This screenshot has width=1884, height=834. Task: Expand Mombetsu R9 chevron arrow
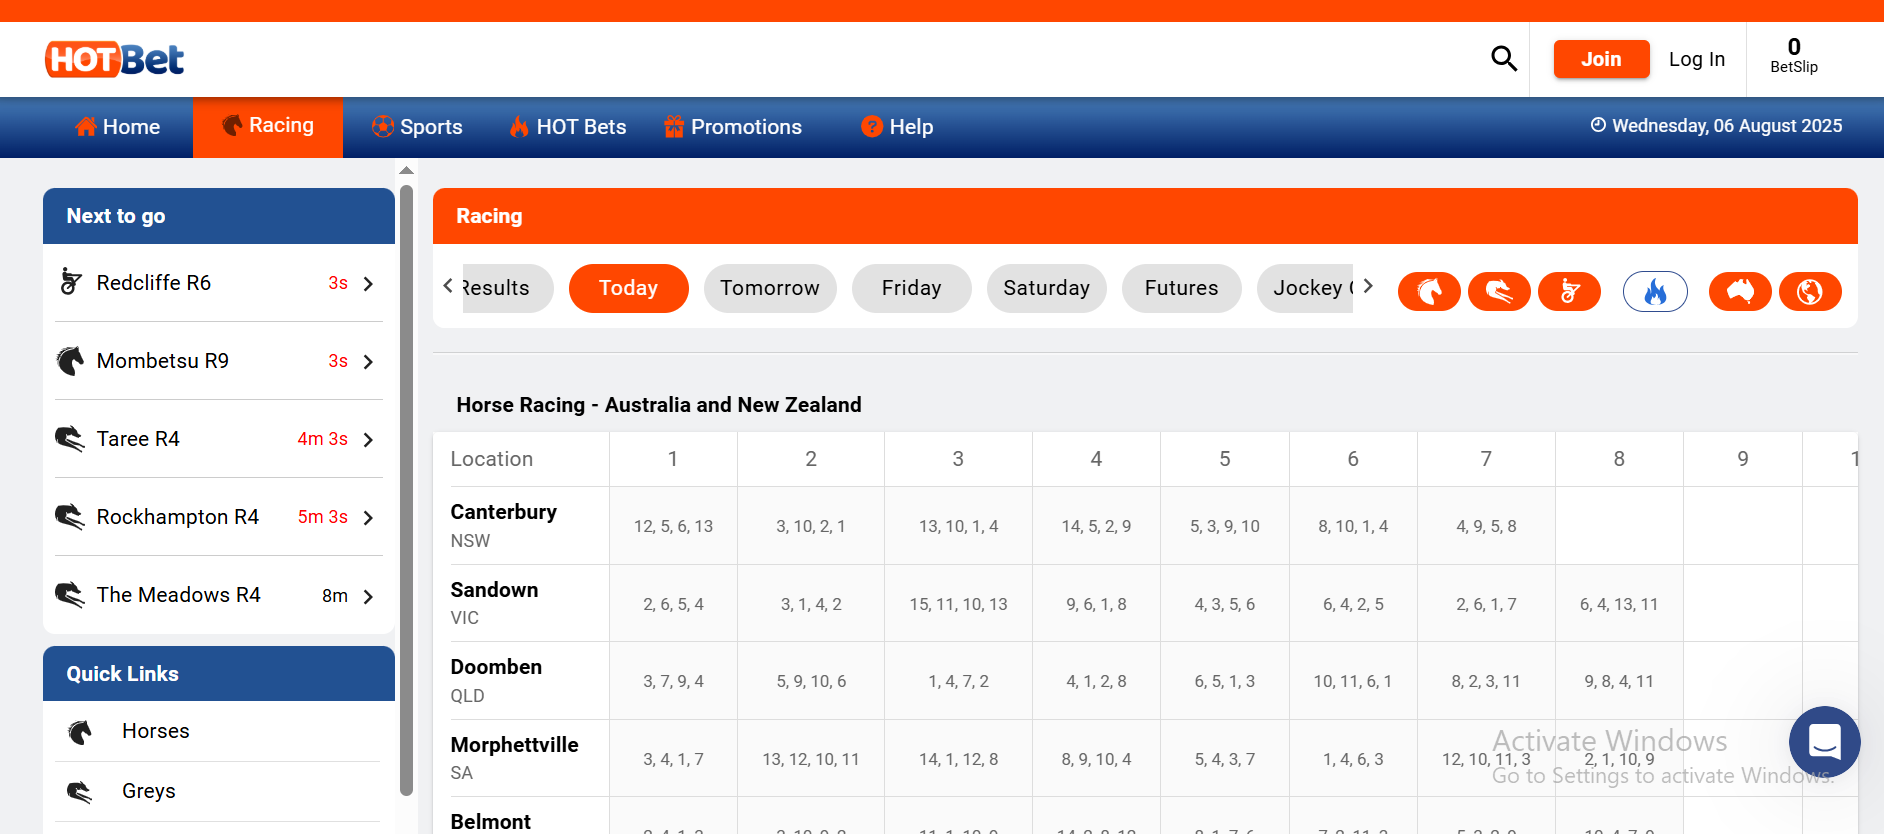[369, 361]
